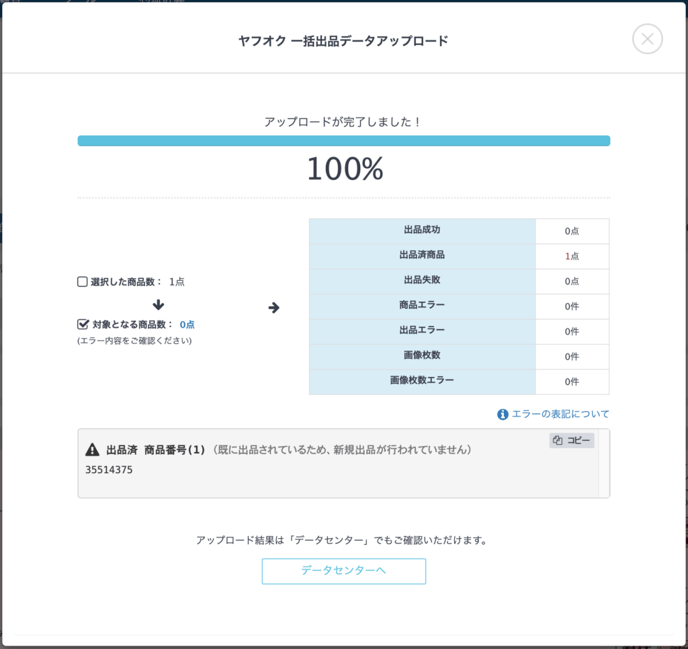The width and height of the screenshot is (688, 649).
Task: Click the 商品エラー row label
Action: click(x=422, y=306)
